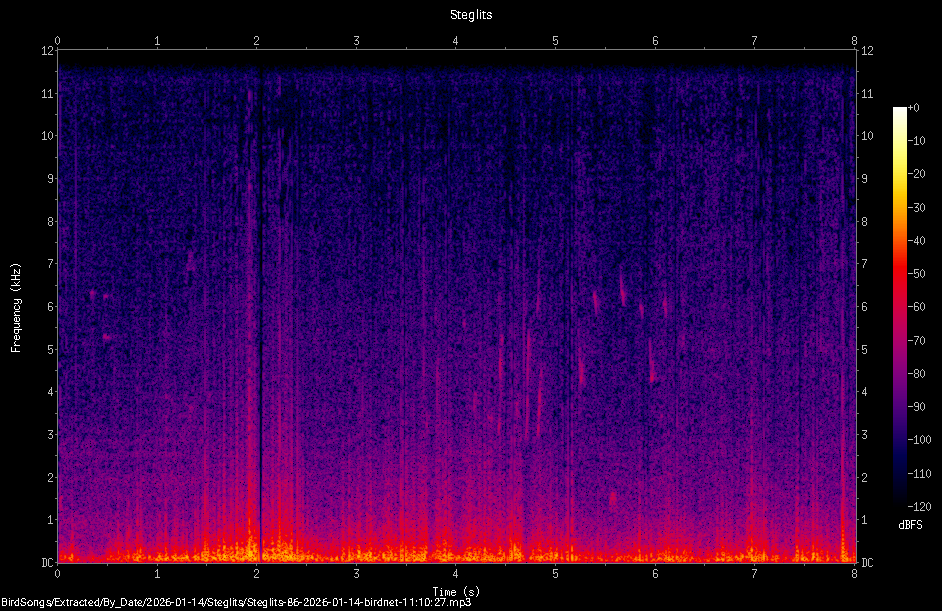The width and height of the screenshot is (942, 611).
Task: Click the 3 kHz label on right axis
Action: click(865, 434)
